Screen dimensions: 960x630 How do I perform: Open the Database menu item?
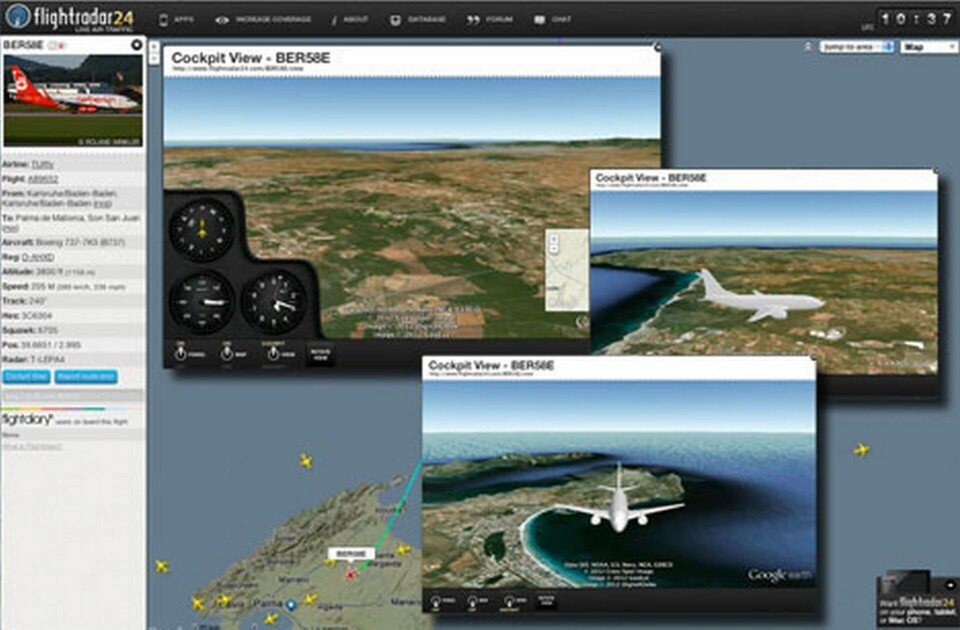pos(427,20)
